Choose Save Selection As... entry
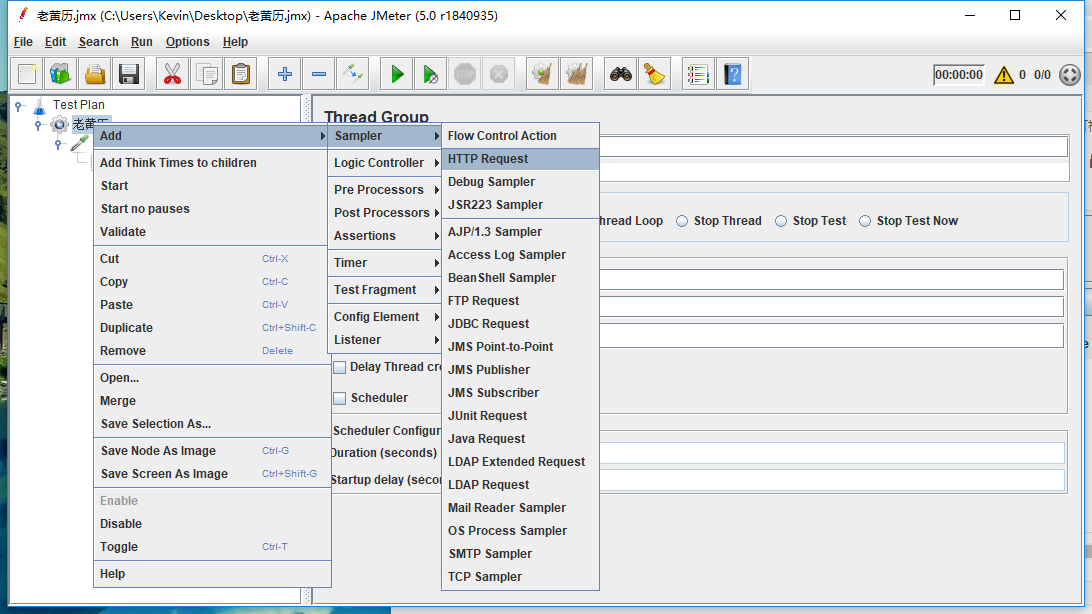 coord(210,424)
